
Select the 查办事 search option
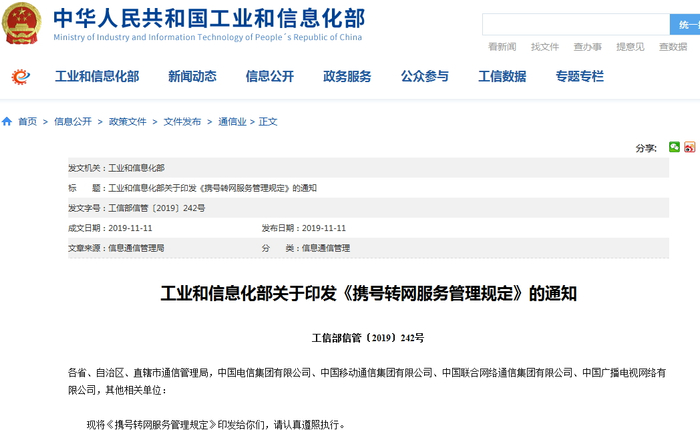point(588,47)
